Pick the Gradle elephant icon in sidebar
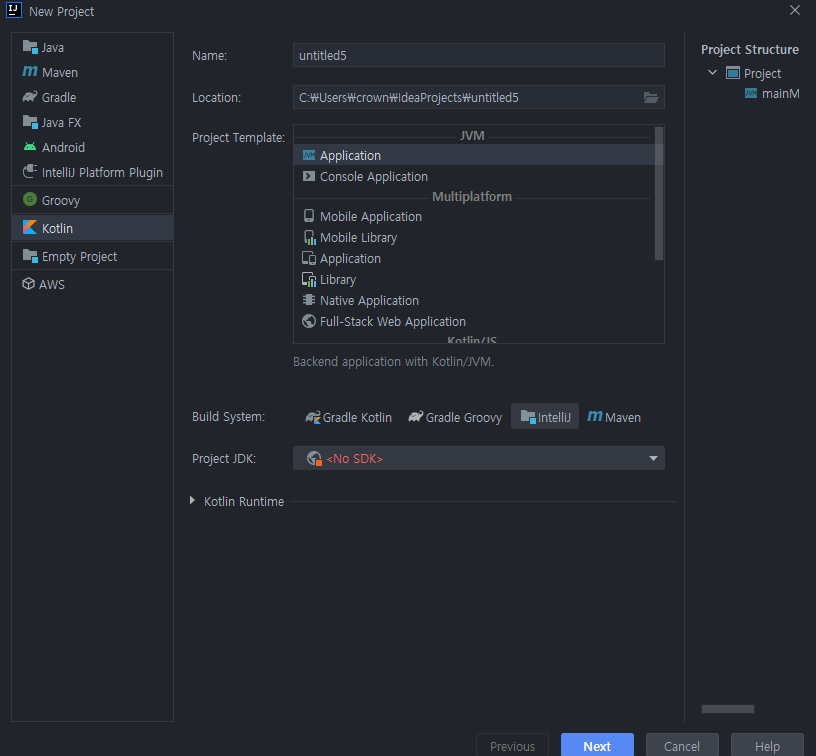Image resolution: width=816 pixels, height=756 pixels. tap(30, 97)
